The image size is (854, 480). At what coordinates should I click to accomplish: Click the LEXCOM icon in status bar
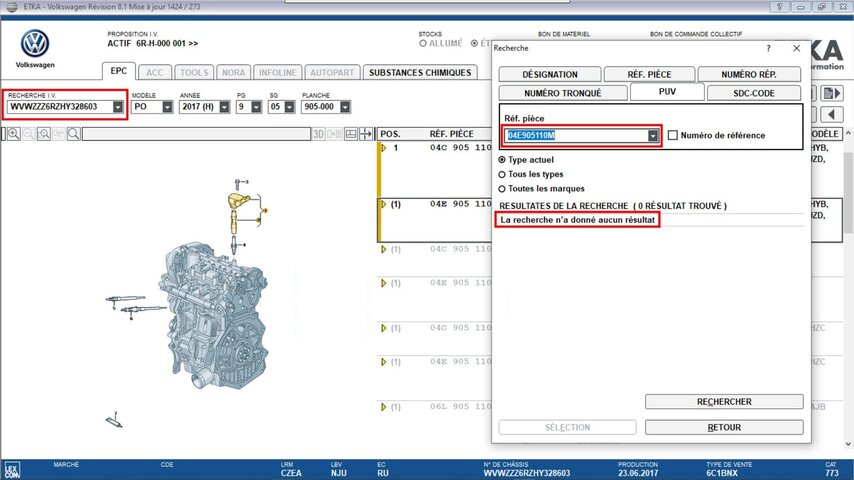pyautogui.click(x=11, y=470)
